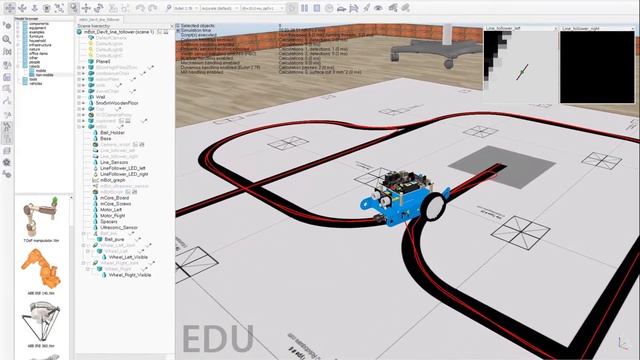The image size is (640, 360).
Task: Select LineFollower_LED_left object
Action: pos(122,168)
